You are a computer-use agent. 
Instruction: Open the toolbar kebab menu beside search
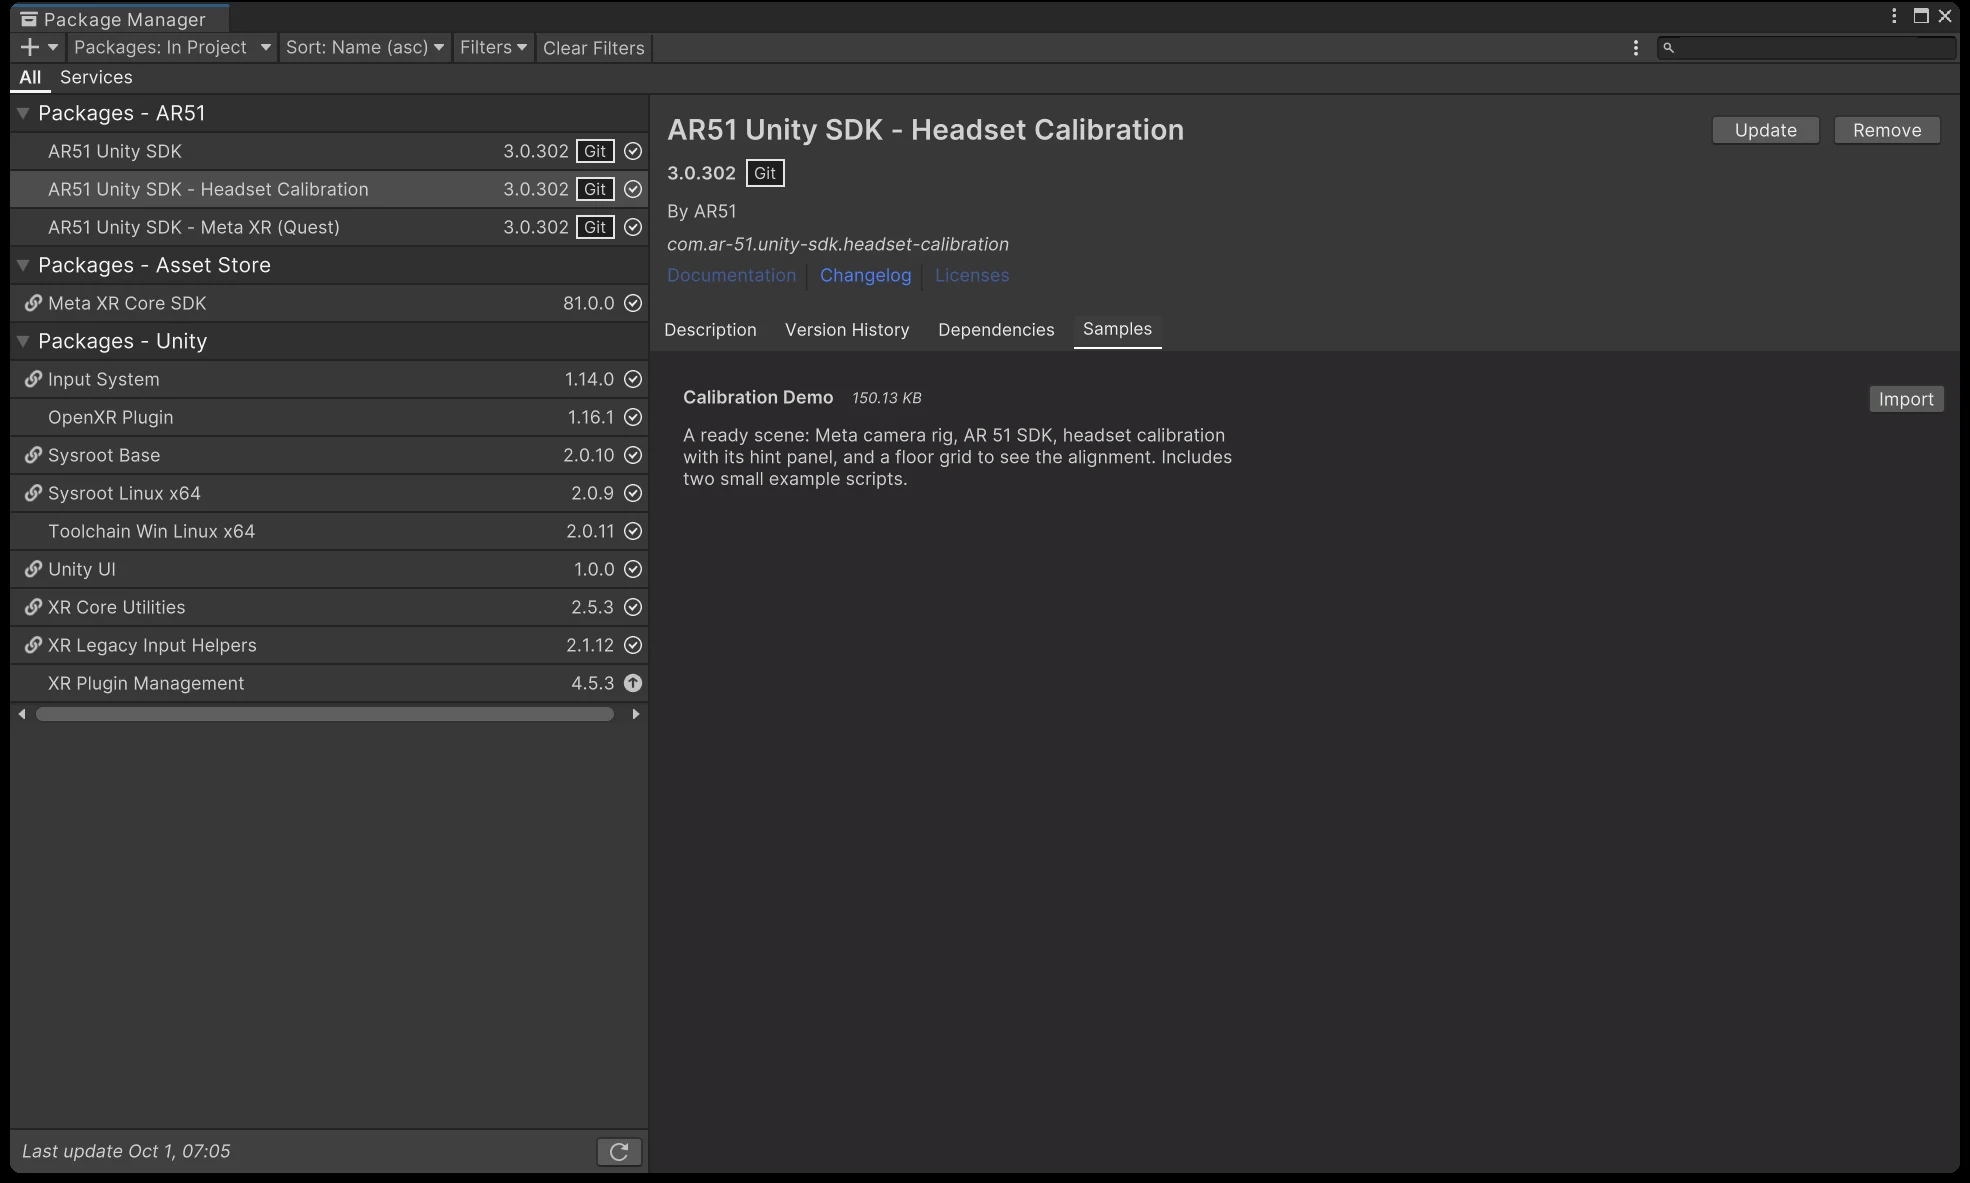[1636, 47]
